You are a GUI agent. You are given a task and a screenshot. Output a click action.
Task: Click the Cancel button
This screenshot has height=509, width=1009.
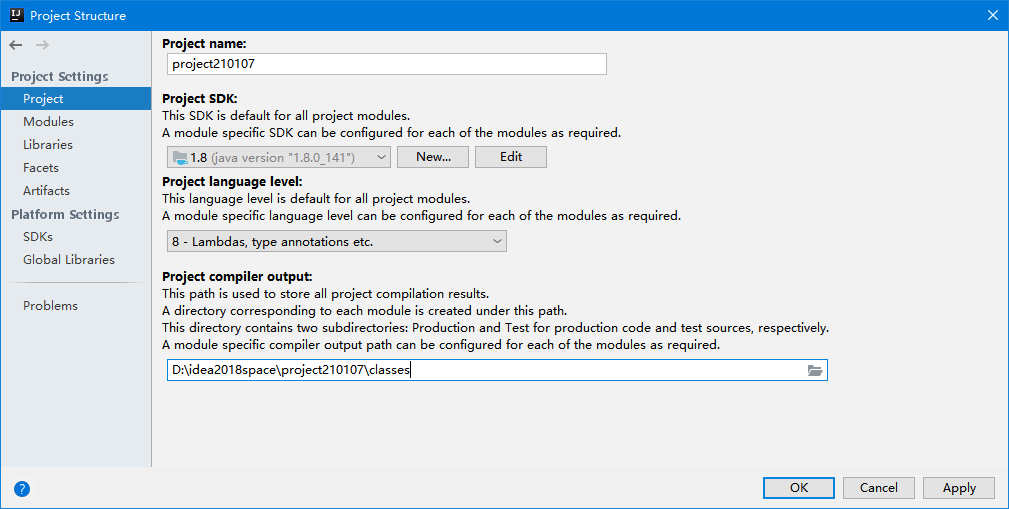click(x=878, y=488)
